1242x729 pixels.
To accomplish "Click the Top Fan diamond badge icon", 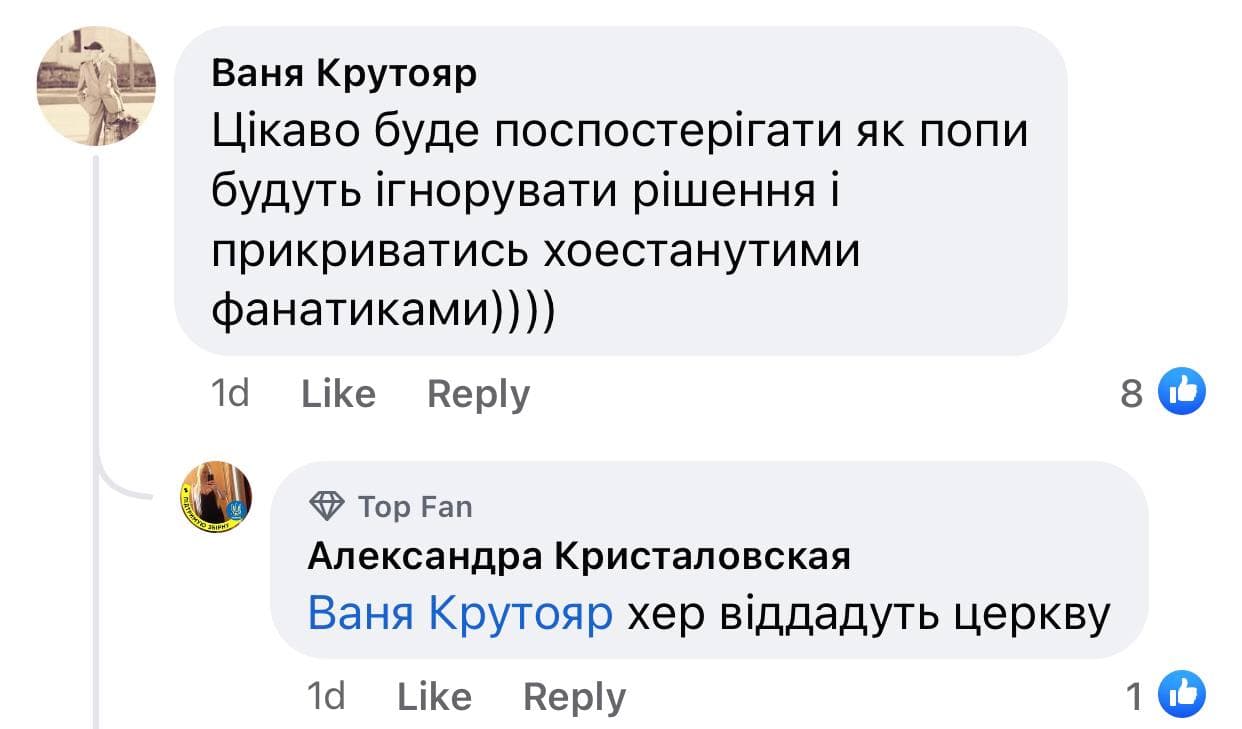I will click(327, 507).
